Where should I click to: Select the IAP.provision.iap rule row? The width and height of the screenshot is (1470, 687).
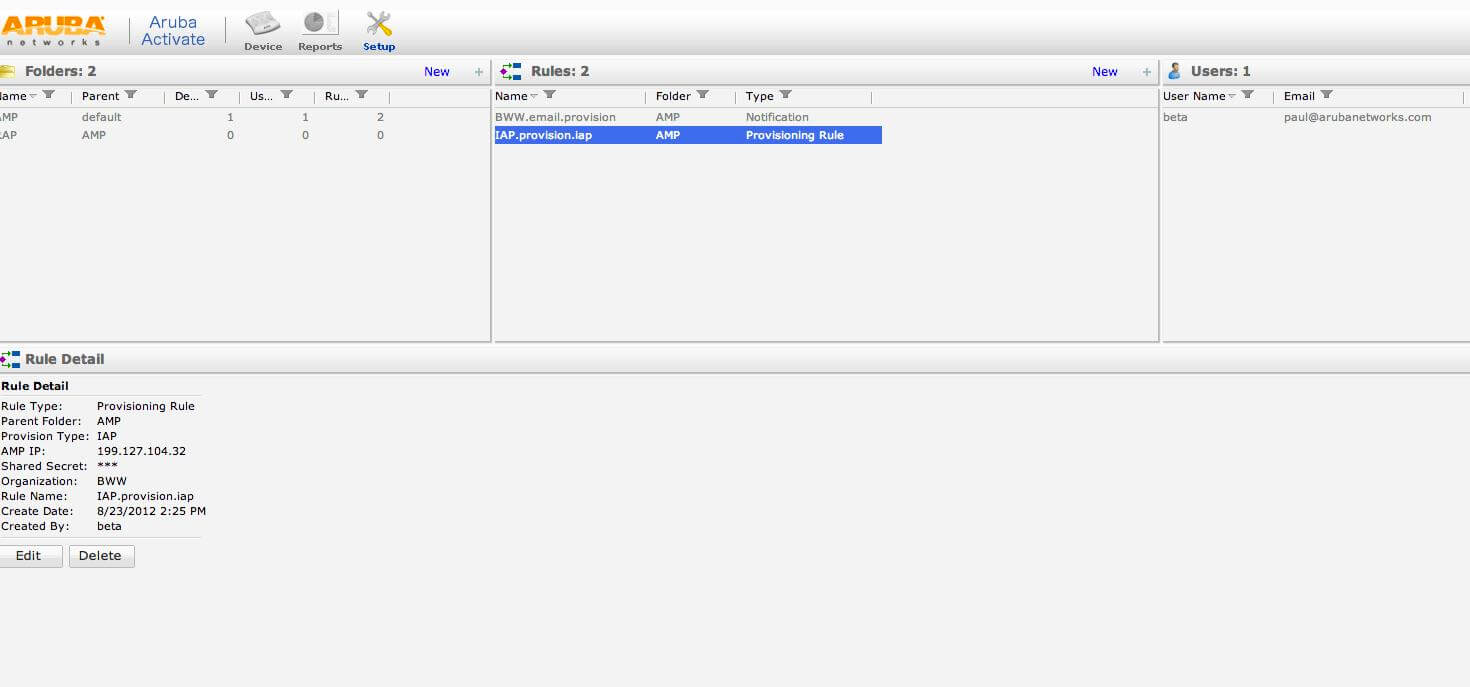point(544,135)
